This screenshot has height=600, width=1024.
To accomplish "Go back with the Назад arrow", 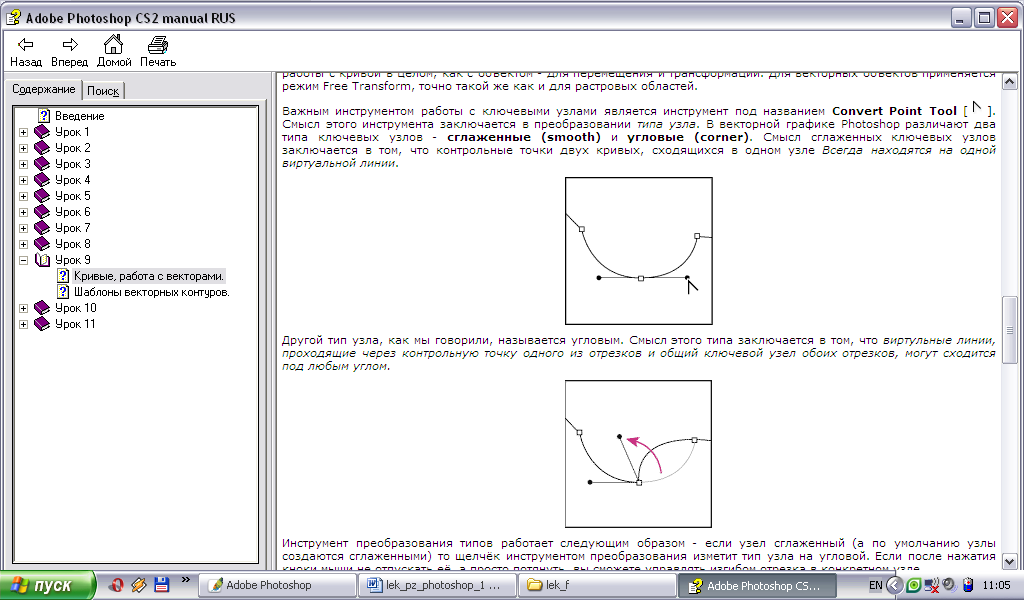I will pyautogui.click(x=25, y=52).
